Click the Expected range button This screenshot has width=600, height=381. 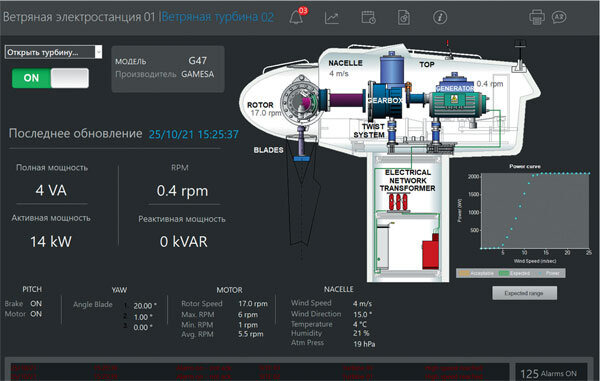click(524, 293)
